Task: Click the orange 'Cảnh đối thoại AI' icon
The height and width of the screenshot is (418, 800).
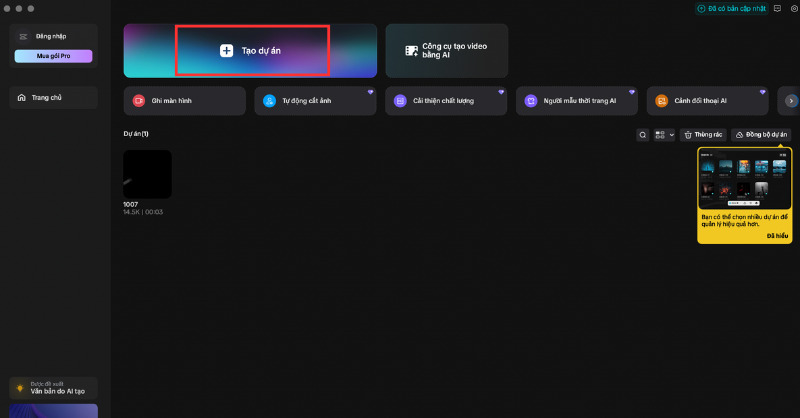Action: coord(661,101)
